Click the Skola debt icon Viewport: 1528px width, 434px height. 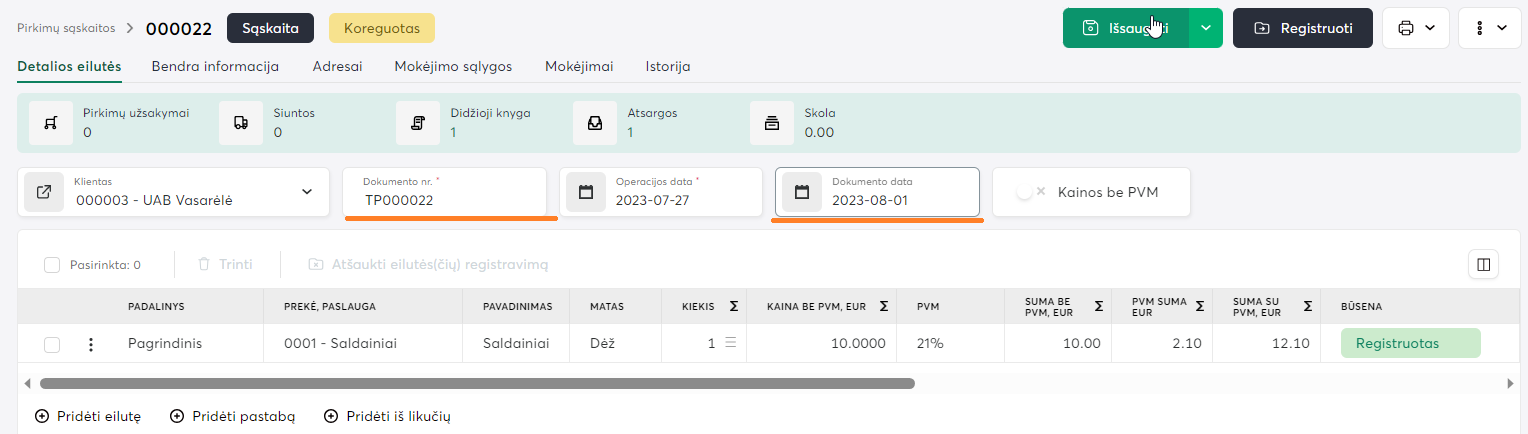(x=771, y=123)
